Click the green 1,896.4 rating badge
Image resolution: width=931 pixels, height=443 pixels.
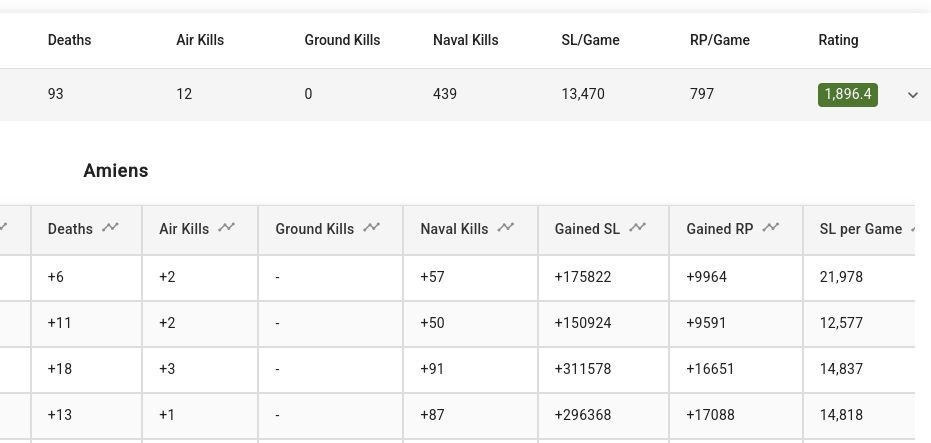[x=847, y=95]
